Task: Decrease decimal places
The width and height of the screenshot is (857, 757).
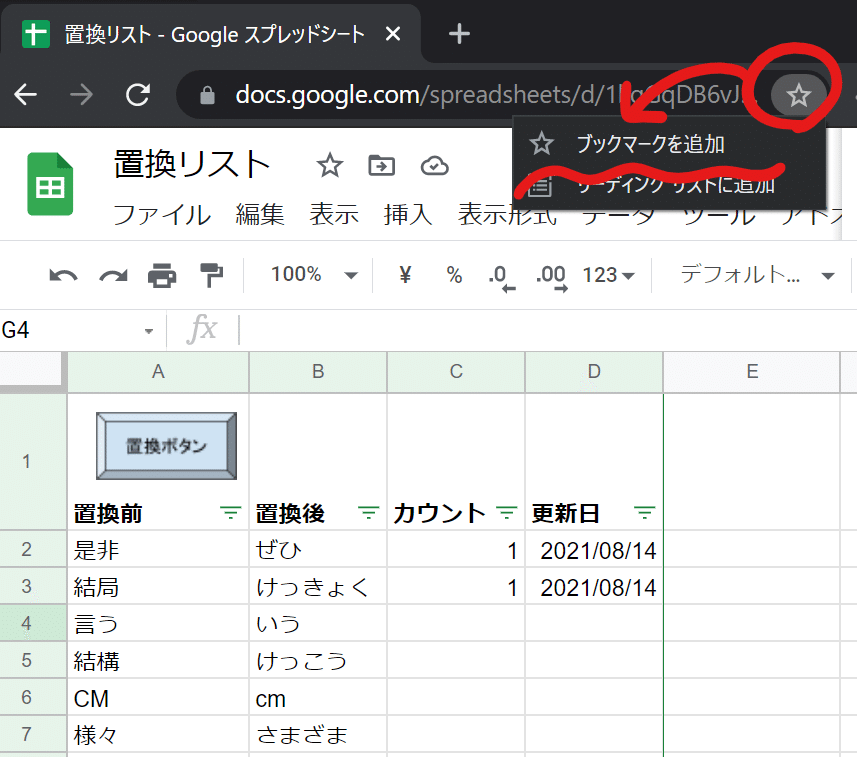Action: click(502, 277)
